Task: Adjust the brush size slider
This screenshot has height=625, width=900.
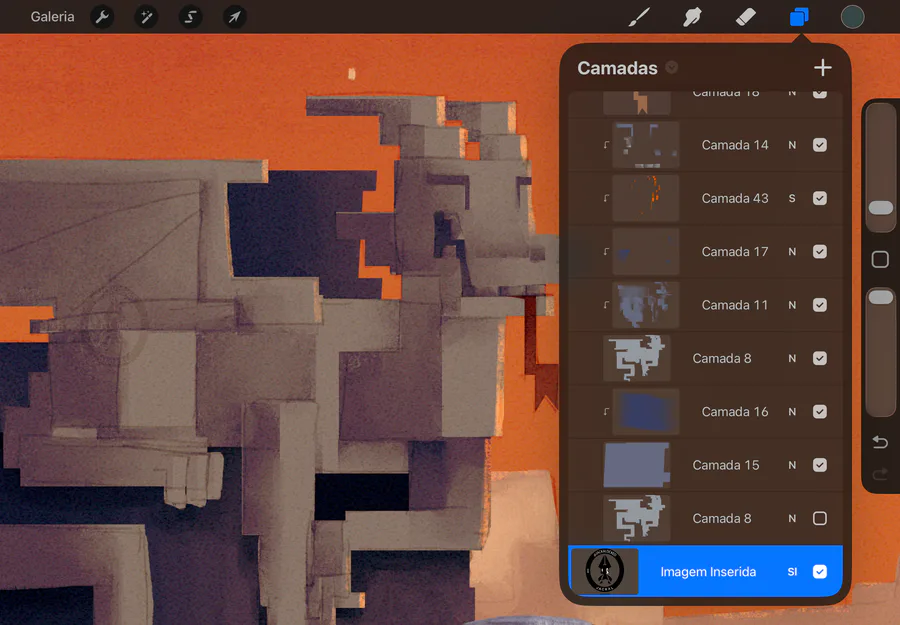Action: (x=880, y=208)
